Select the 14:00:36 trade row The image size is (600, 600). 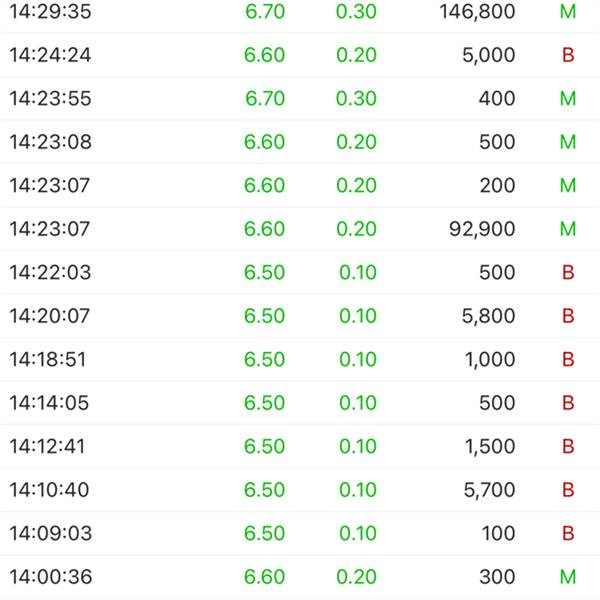tap(300, 577)
